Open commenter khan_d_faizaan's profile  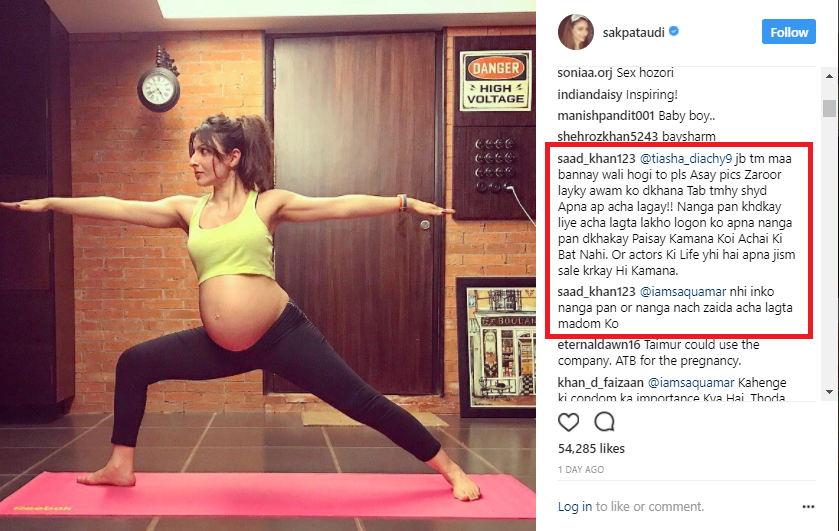[600, 383]
